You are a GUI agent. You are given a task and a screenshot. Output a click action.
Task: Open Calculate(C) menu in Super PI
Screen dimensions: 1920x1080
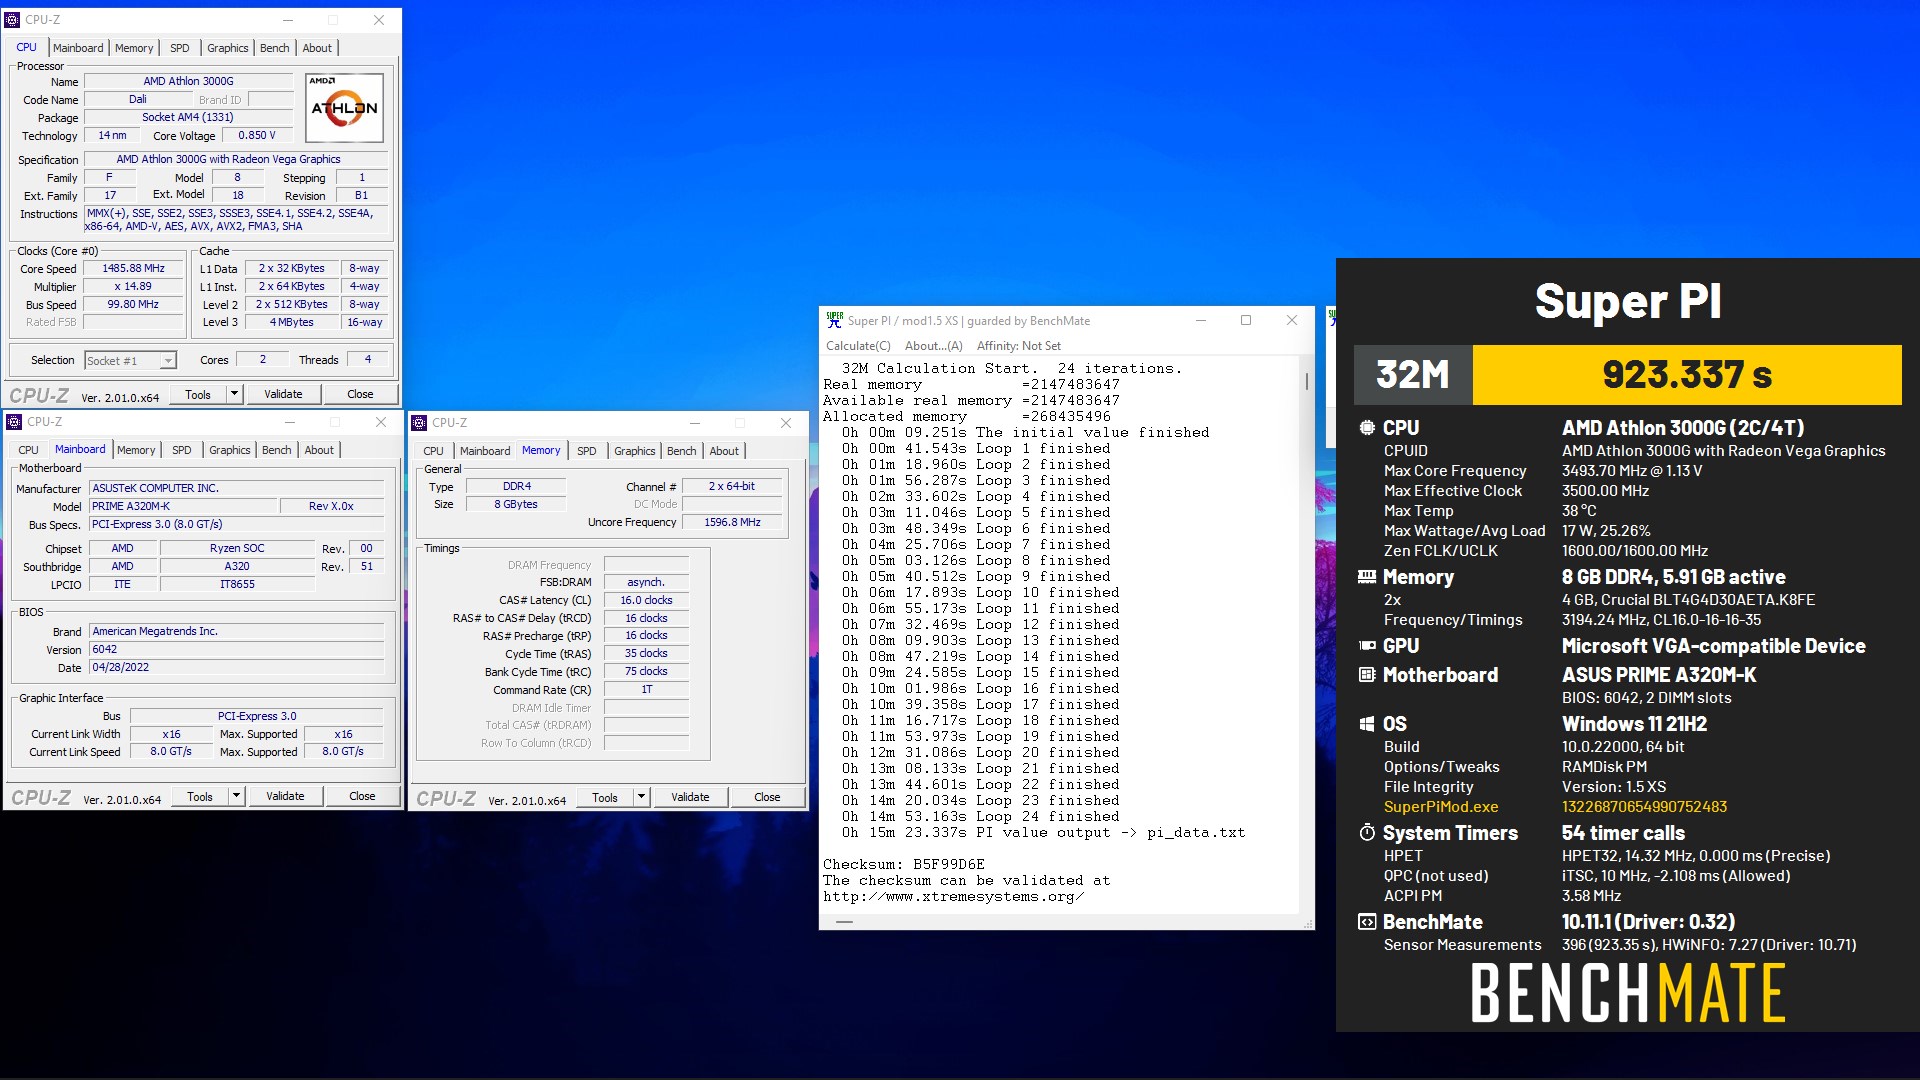click(x=858, y=346)
